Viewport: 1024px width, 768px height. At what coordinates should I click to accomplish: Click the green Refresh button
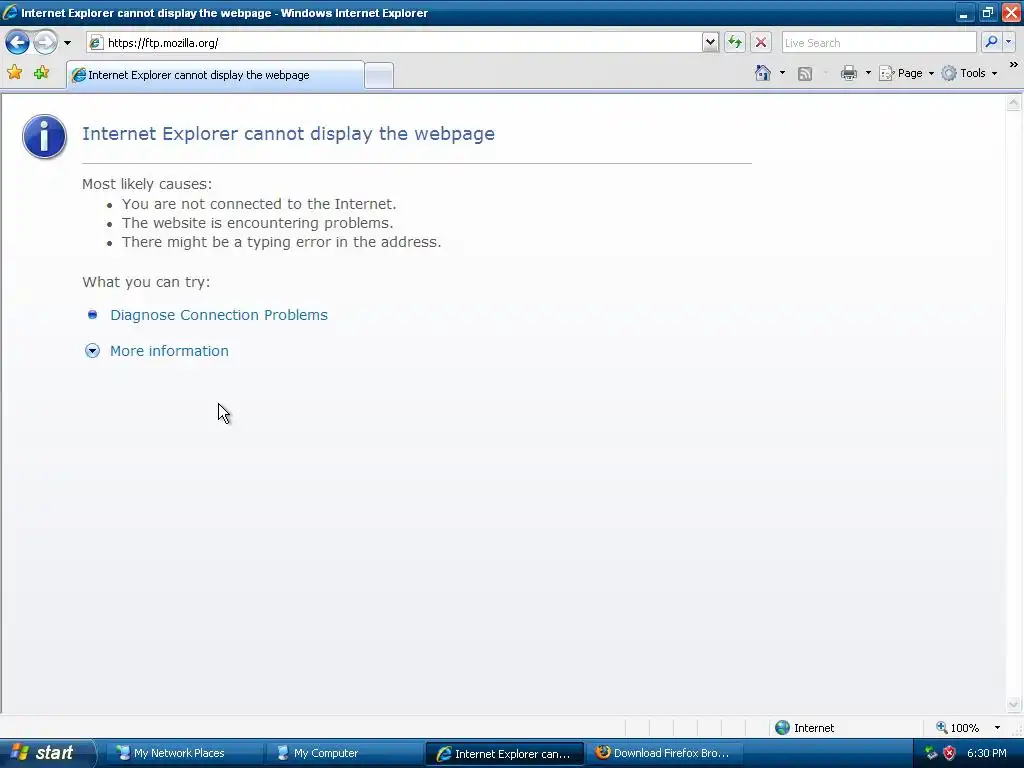[x=735, y=43]
